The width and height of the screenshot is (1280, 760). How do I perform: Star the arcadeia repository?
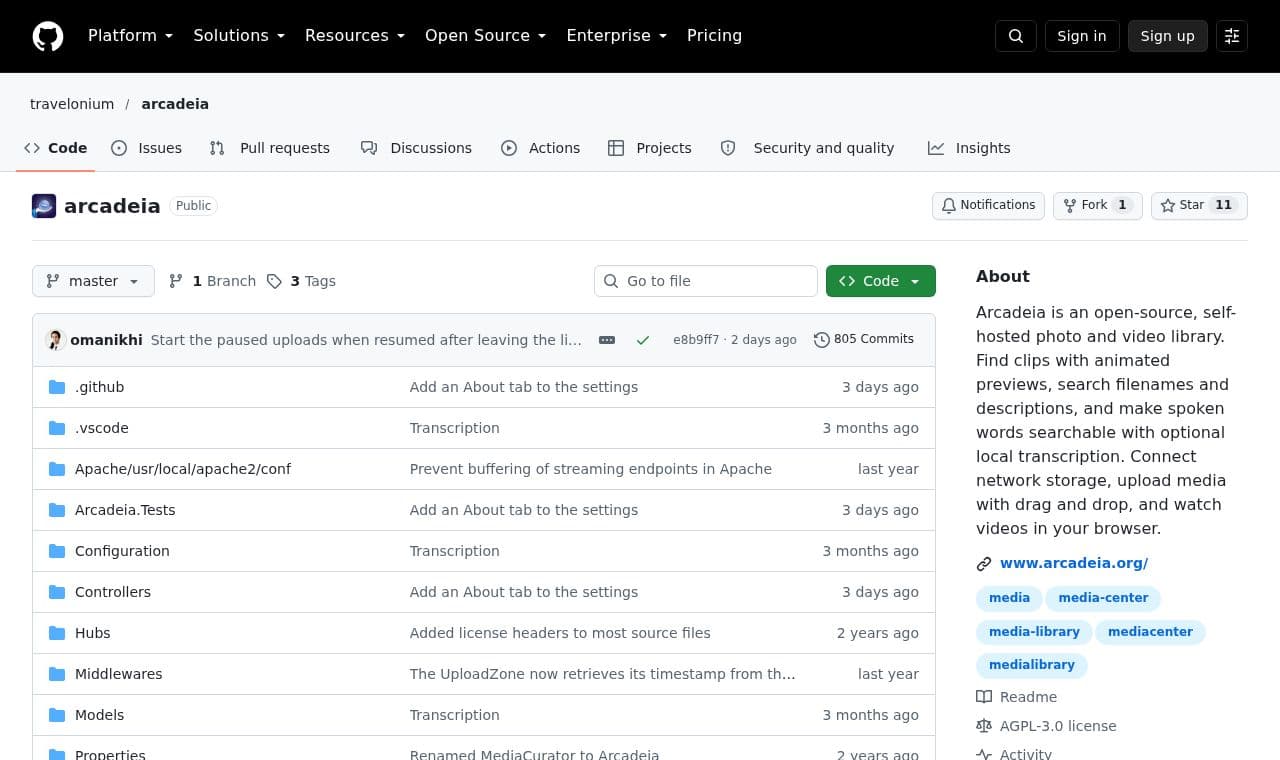click(x=1199, y=205)
